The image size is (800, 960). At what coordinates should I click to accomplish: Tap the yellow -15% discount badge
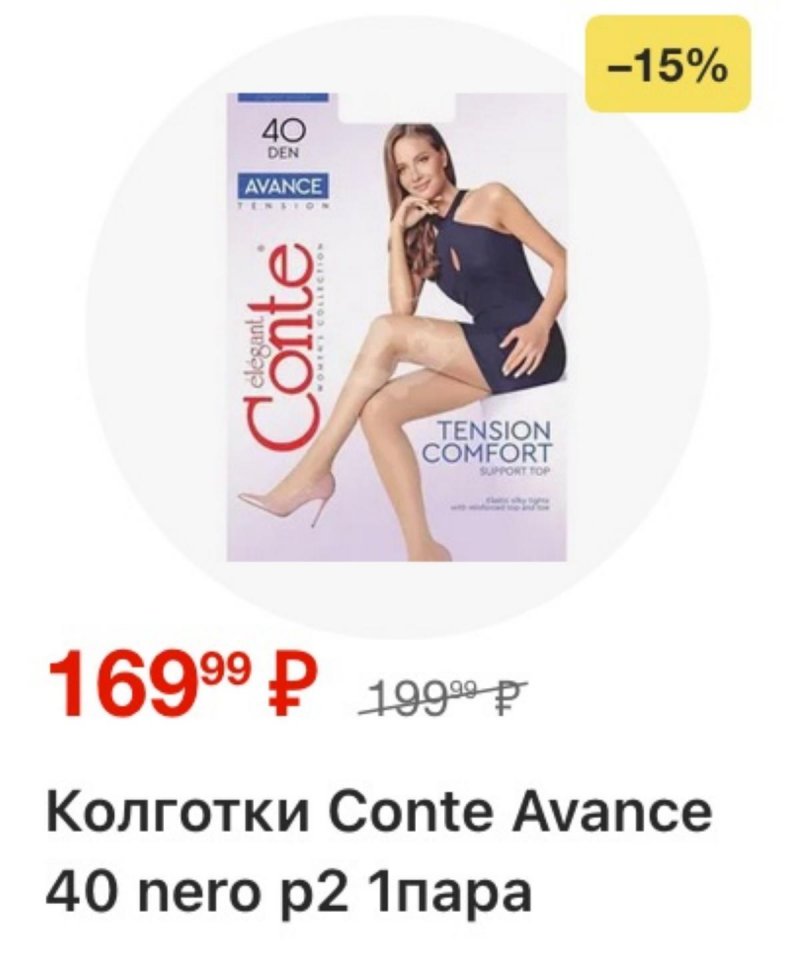pyautogui.click(x=668, y=64)
